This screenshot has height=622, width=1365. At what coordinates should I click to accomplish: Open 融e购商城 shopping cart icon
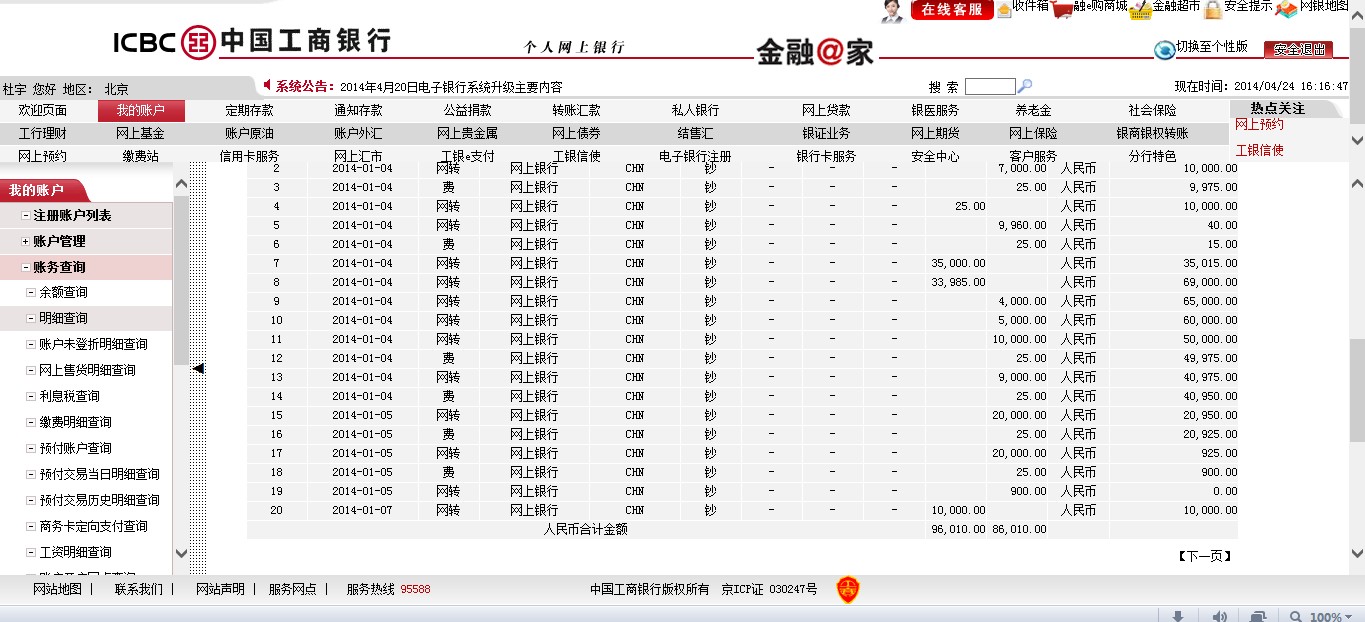(1063, 9)
